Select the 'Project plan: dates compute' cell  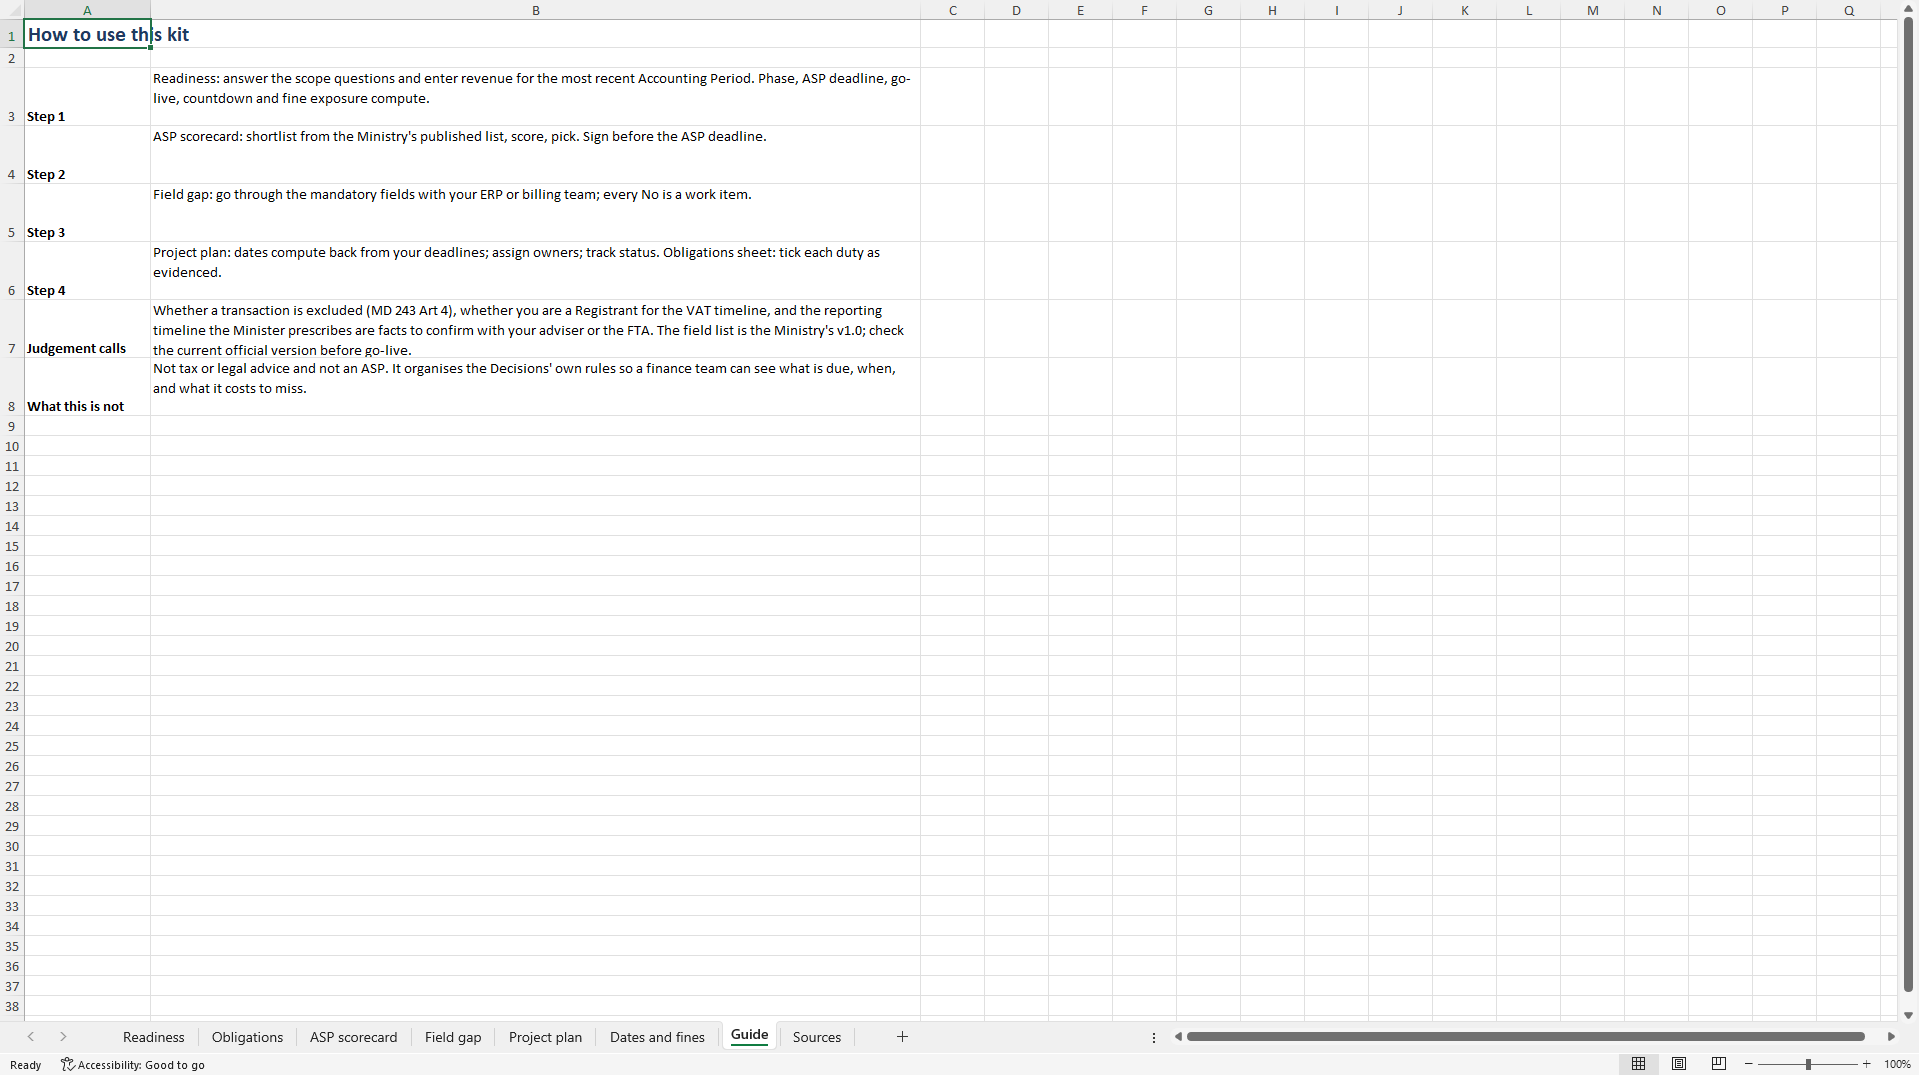pyautogui.click(x=536, y=271)
